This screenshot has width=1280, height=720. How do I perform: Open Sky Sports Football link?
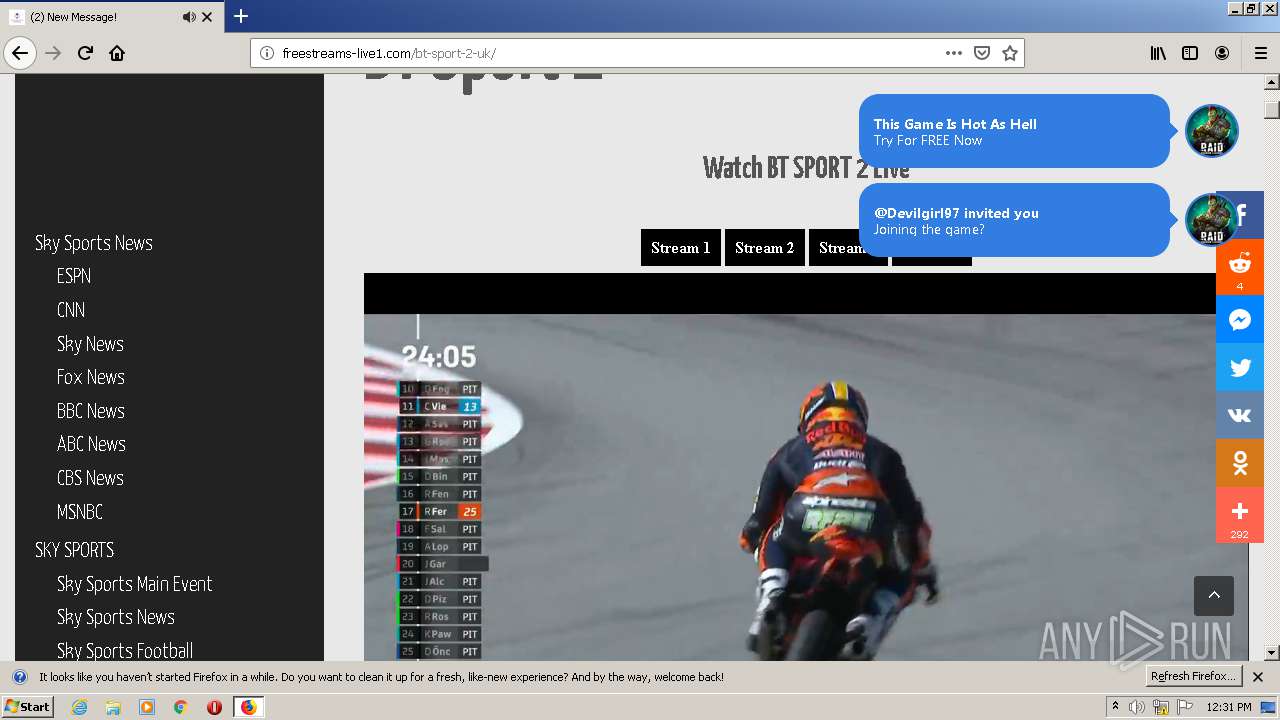[125, 651]
